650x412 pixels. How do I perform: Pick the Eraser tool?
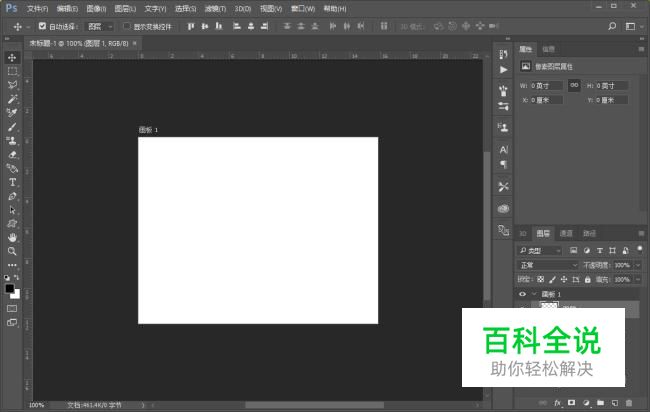coord(13,155)
